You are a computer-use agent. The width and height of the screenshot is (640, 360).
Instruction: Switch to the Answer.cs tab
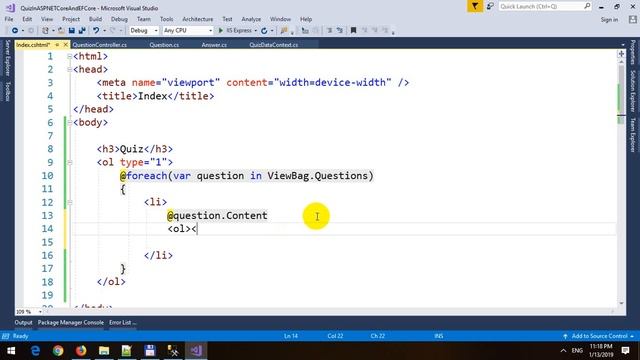pos(214,45)
